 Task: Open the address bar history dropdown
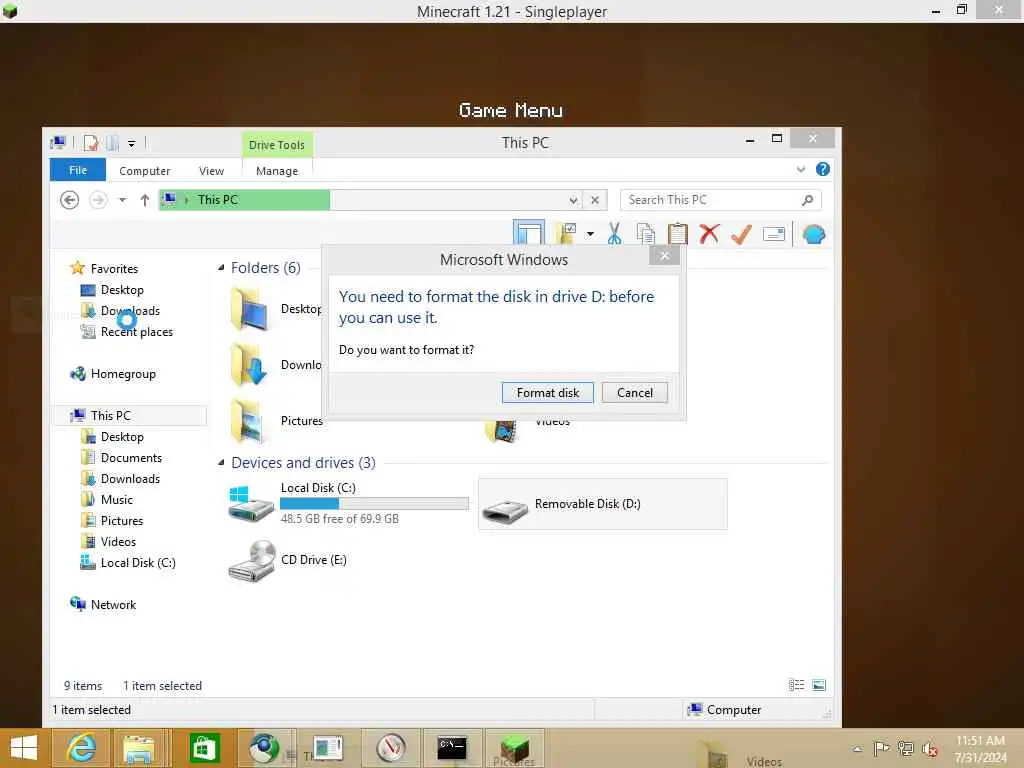(573, 200)
